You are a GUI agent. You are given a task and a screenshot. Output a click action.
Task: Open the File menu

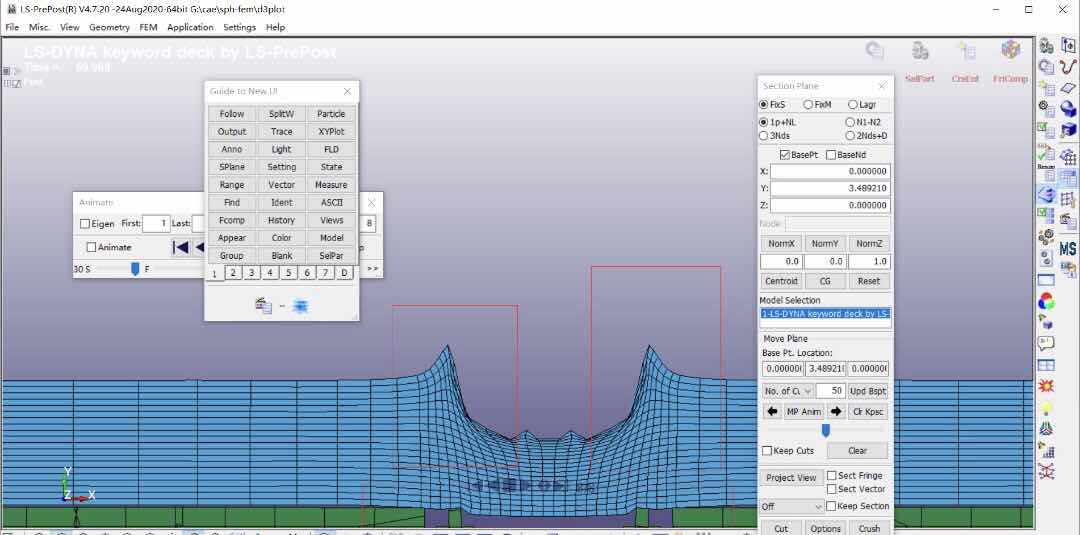click(12, 27)
